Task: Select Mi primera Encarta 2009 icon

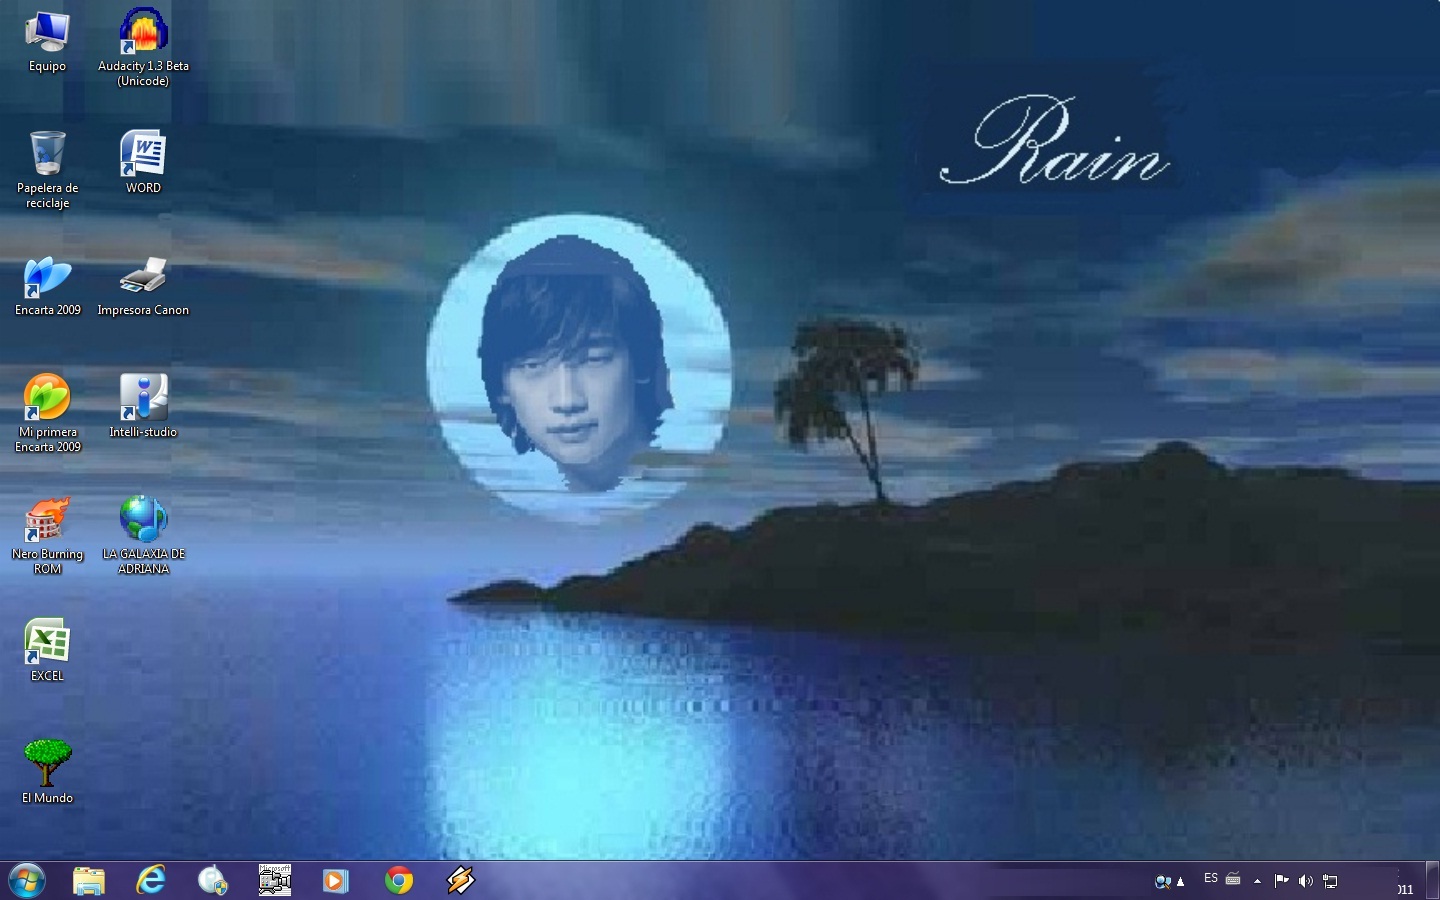Action: pos(47,398)
